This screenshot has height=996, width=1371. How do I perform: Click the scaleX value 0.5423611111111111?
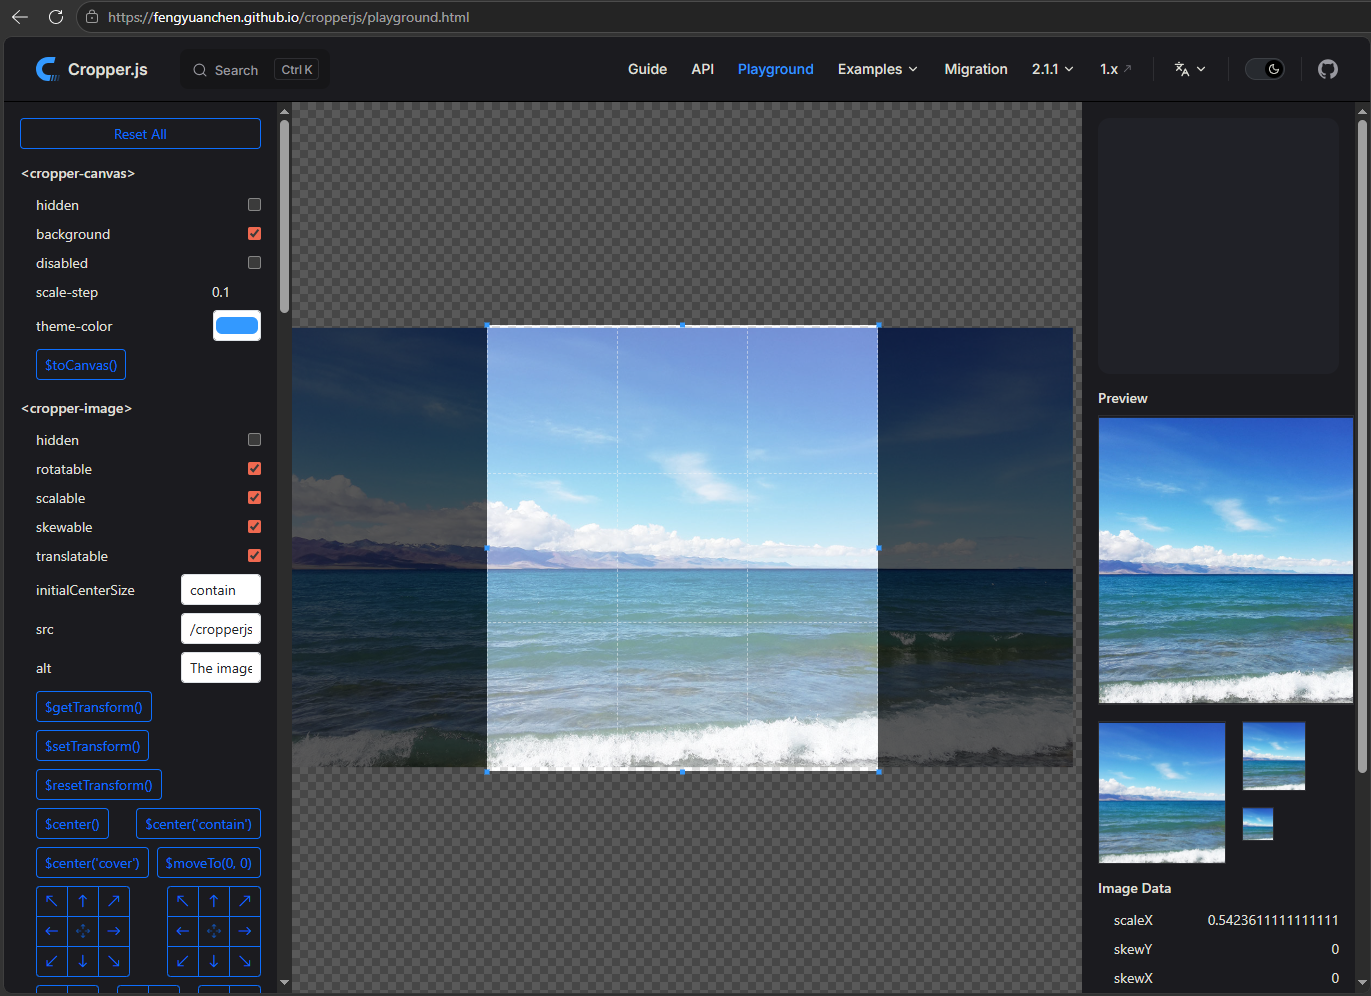[1273, 920]
